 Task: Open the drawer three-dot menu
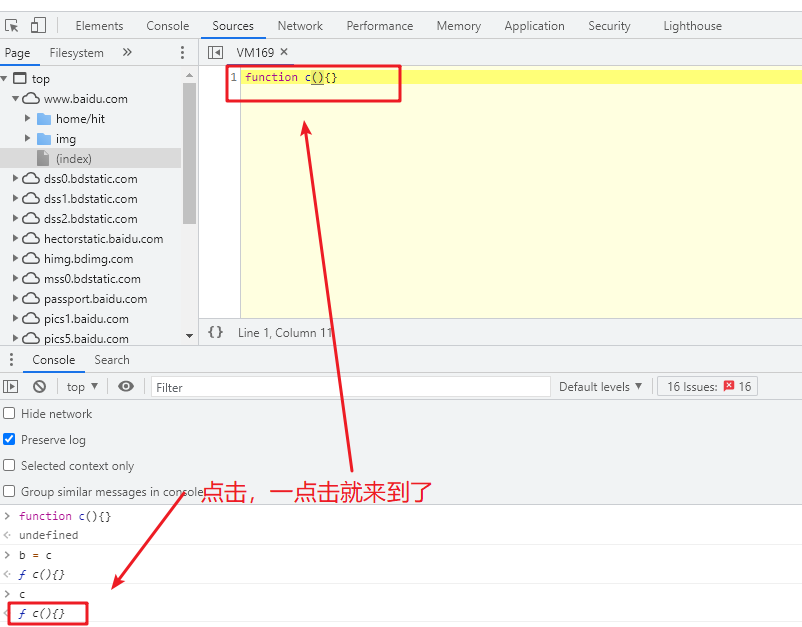pyautogui.click(x=11, y=359)
